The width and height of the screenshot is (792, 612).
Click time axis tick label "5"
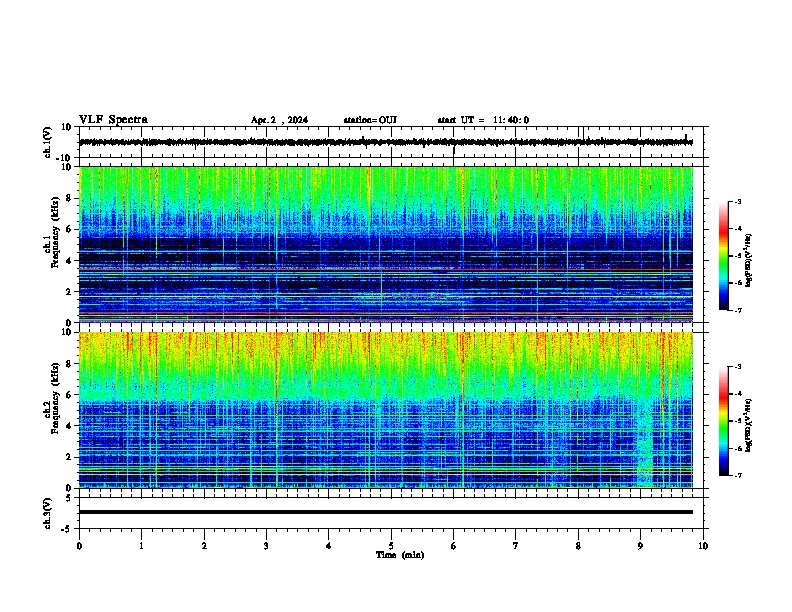click(x=391, y=546)
